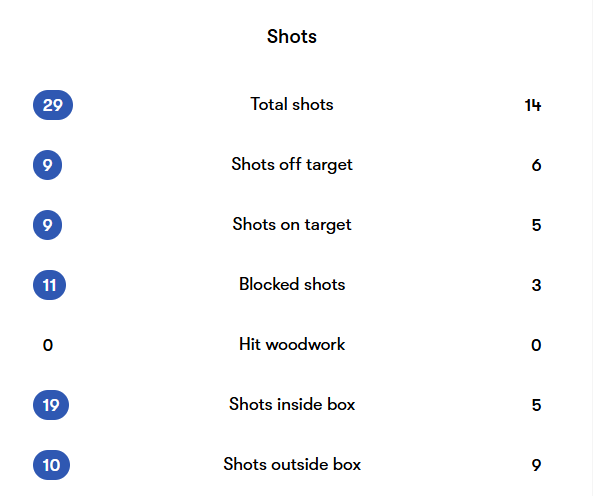Click the Total shots label

[292, 104]
